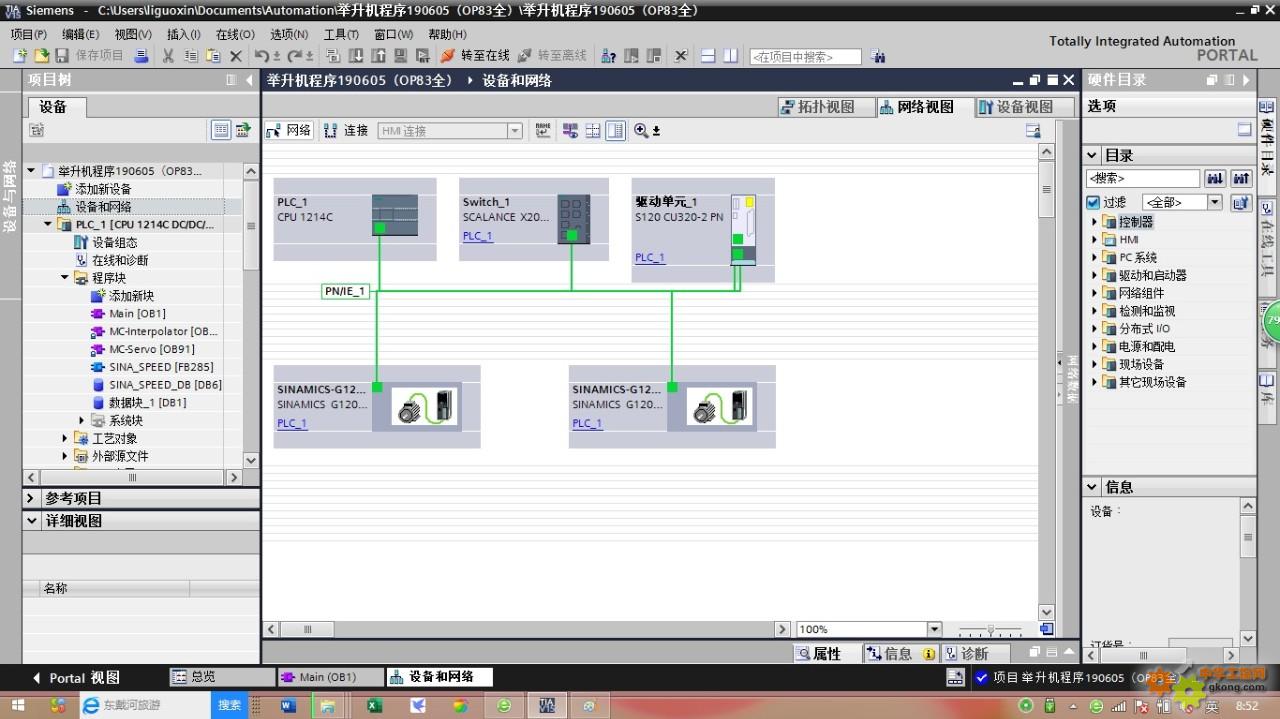Toggle the project tree details view button
Image resolution: width=1280 pixels, height=719 pixels.
click(221, 130)
